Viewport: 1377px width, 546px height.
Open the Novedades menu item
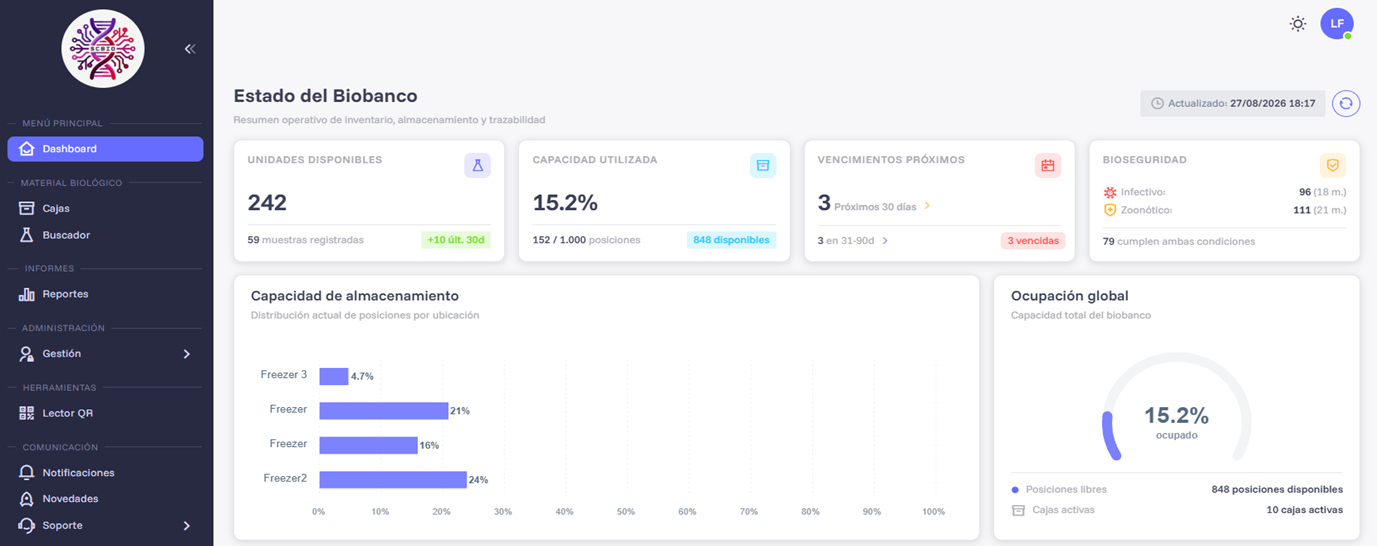[x=105, y=498]
